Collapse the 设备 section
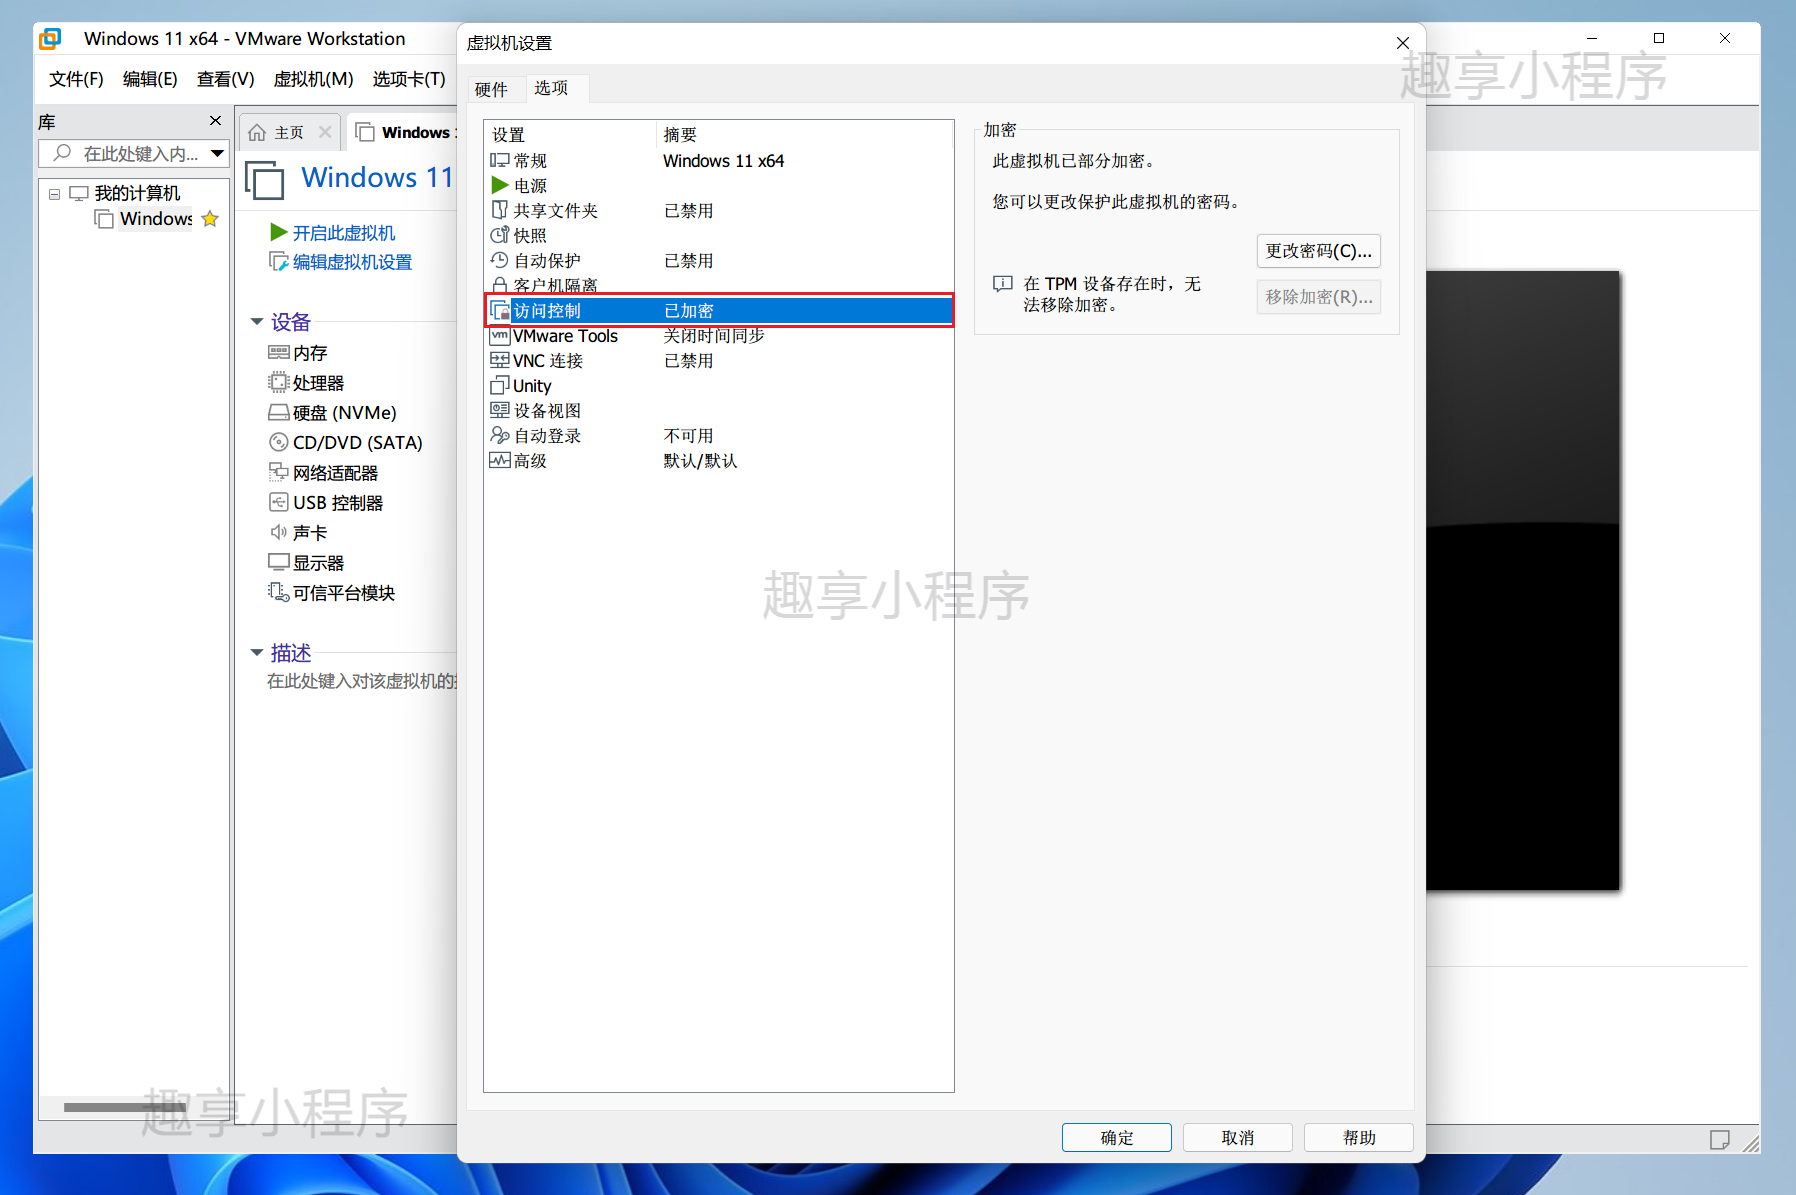1796x1195 pixels. [x=257, y=322]
